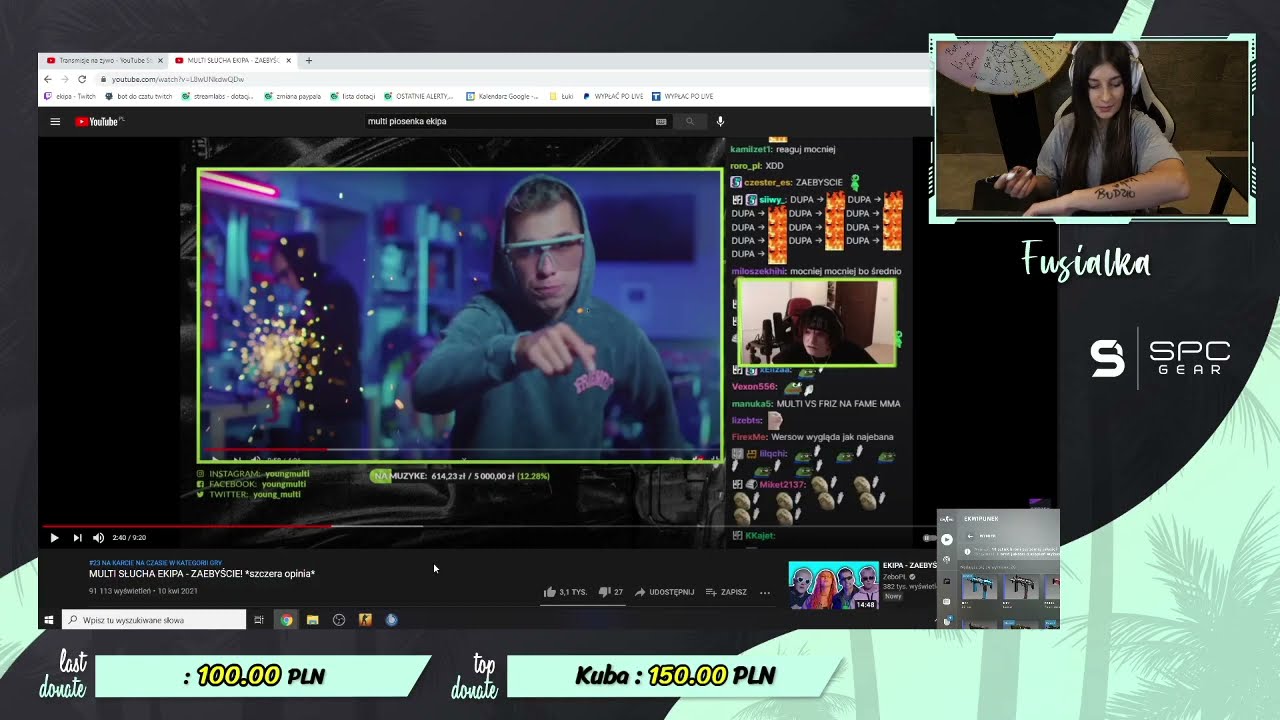Reload the current browser page
Screen dimensions: 1280x720
tap(82, 79)
